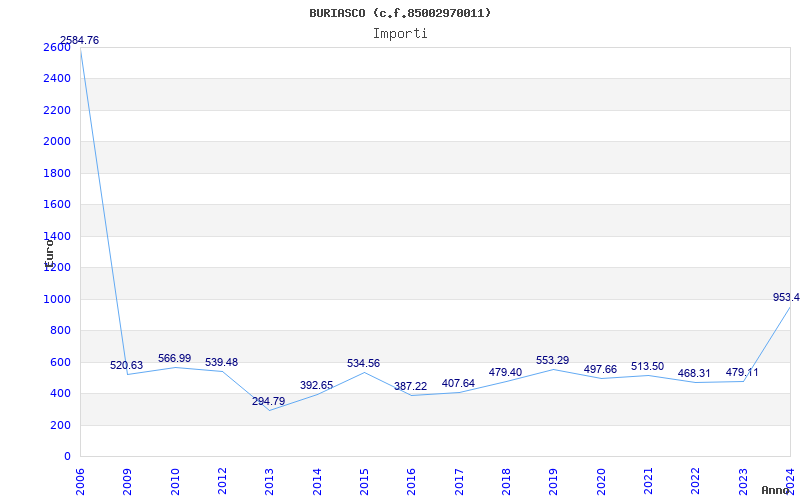Click the 1000 y-axis value
800x500 pixels.
(x=57, y=299)
